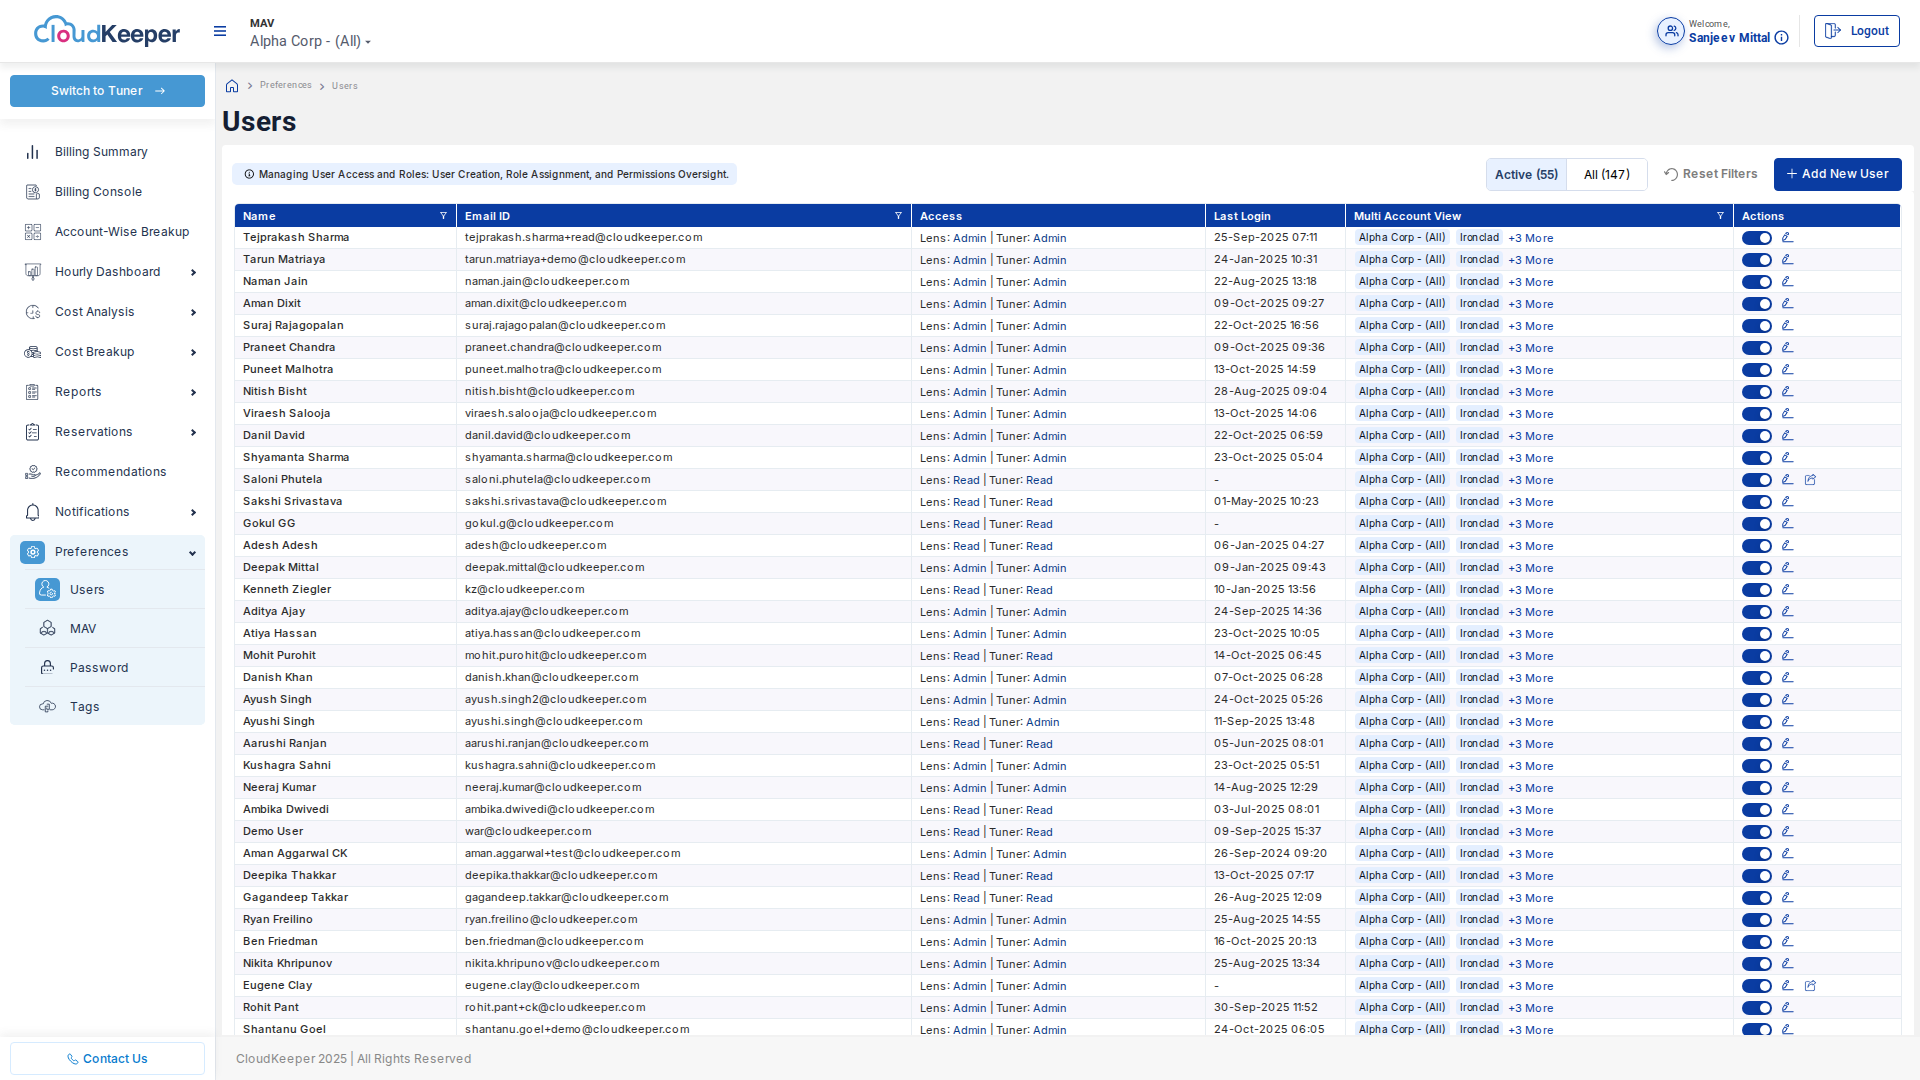
Task: Toggle active switch for Gokul GG
Action: pos(1756,524)
